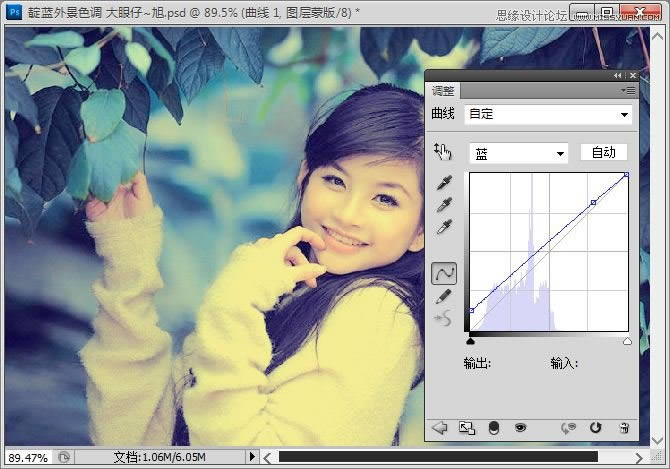Screen dimensions: 670x469
Task: Toggle layer visibility eye in Adjustments panel
Action: (520, 427)
